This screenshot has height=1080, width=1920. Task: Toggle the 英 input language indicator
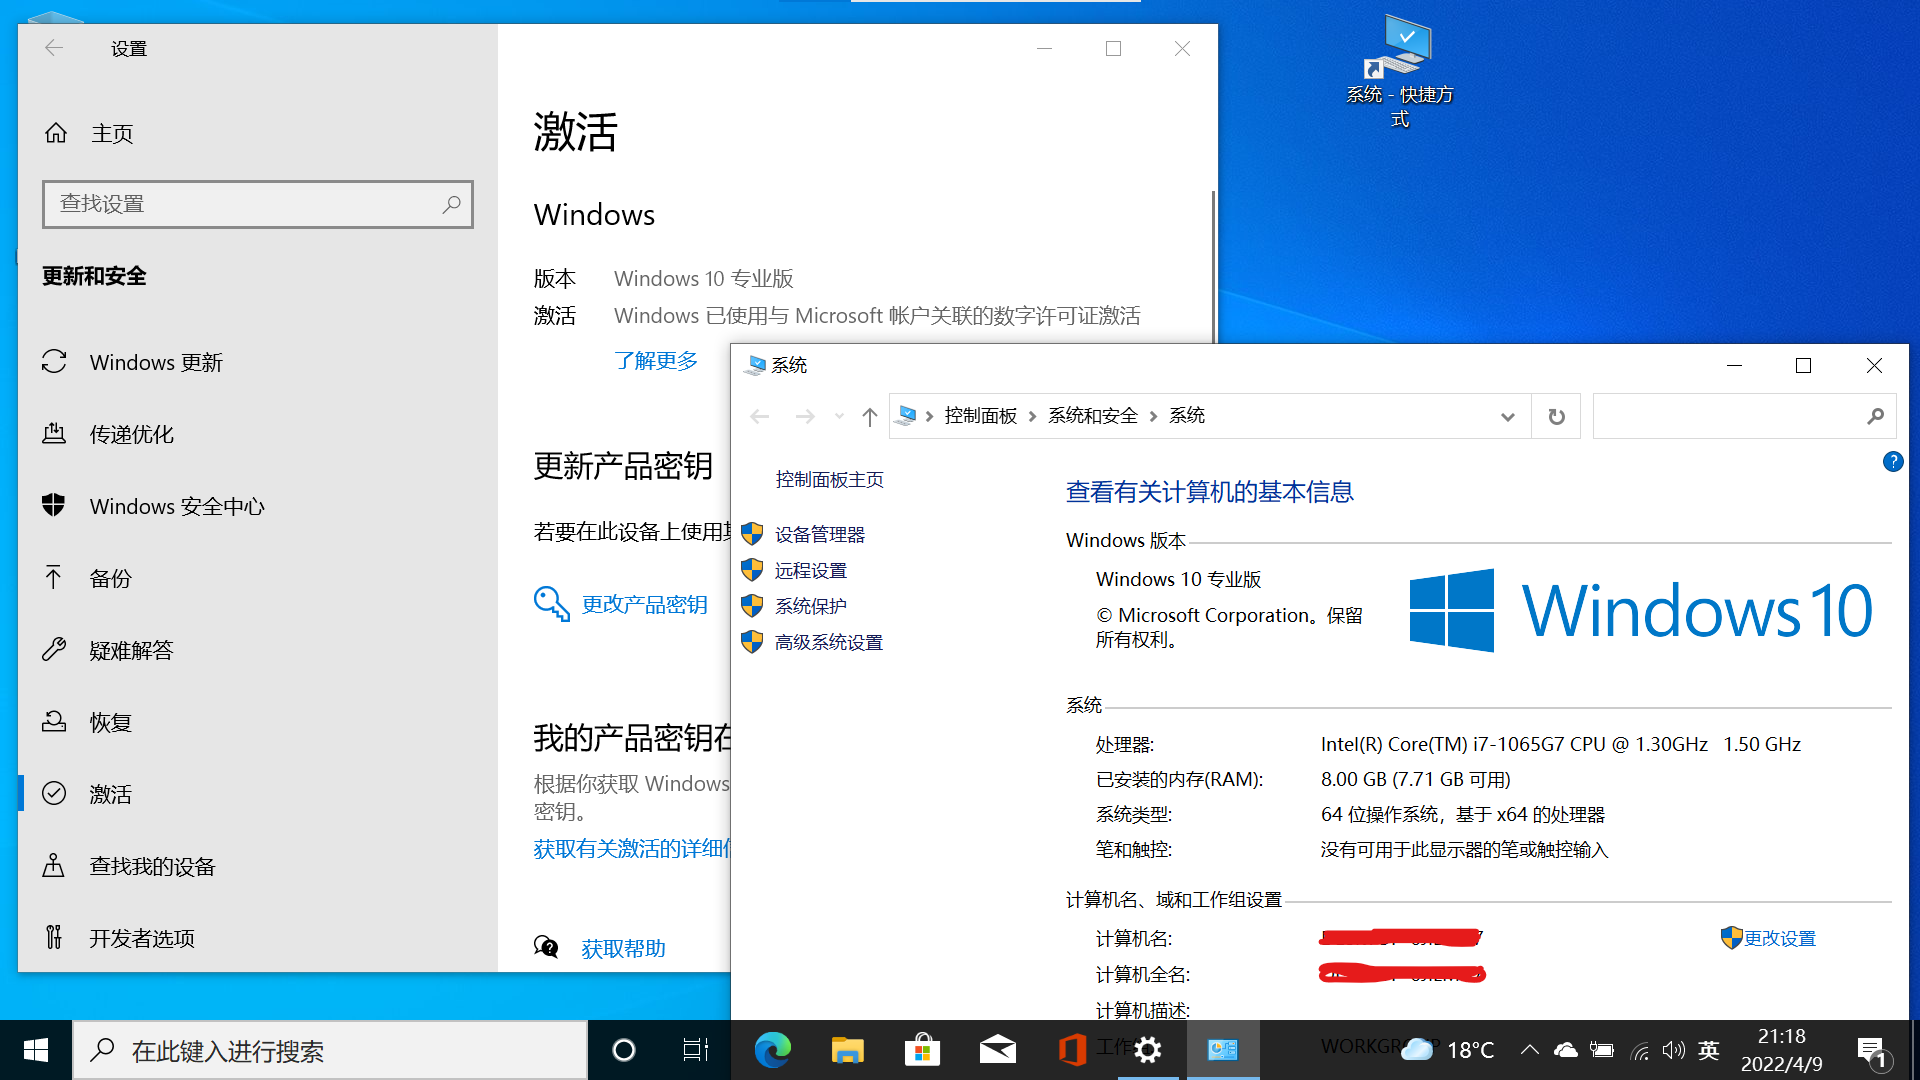point(1708,1050)
